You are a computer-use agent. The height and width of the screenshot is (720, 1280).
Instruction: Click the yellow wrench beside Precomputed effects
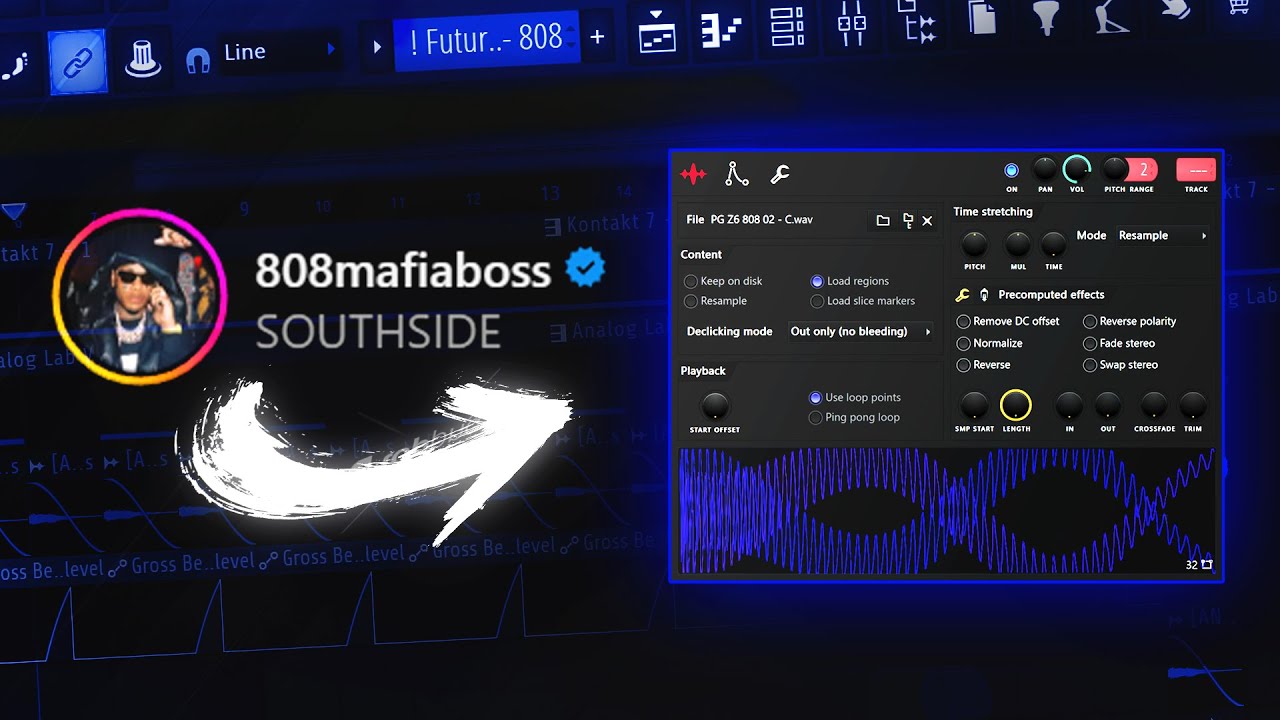(x=963, y=295)
